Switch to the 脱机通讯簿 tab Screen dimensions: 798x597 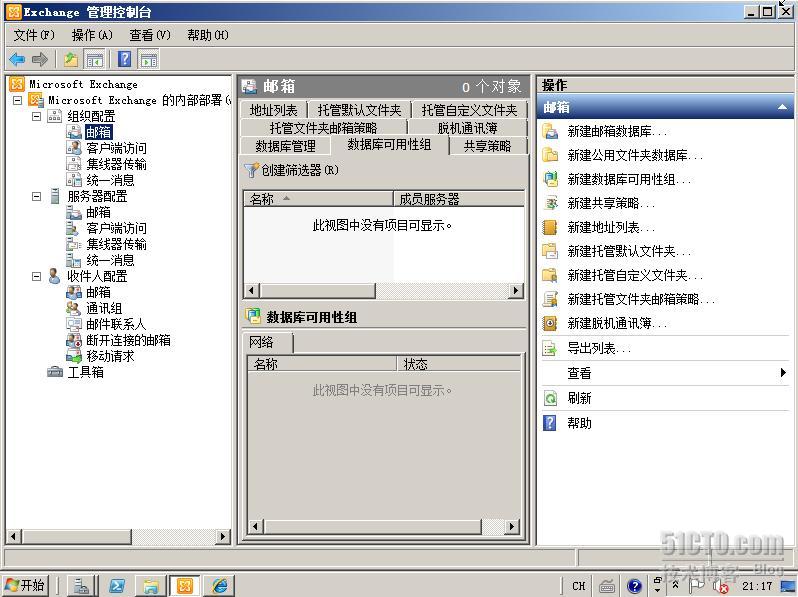(x=467, y=128)
